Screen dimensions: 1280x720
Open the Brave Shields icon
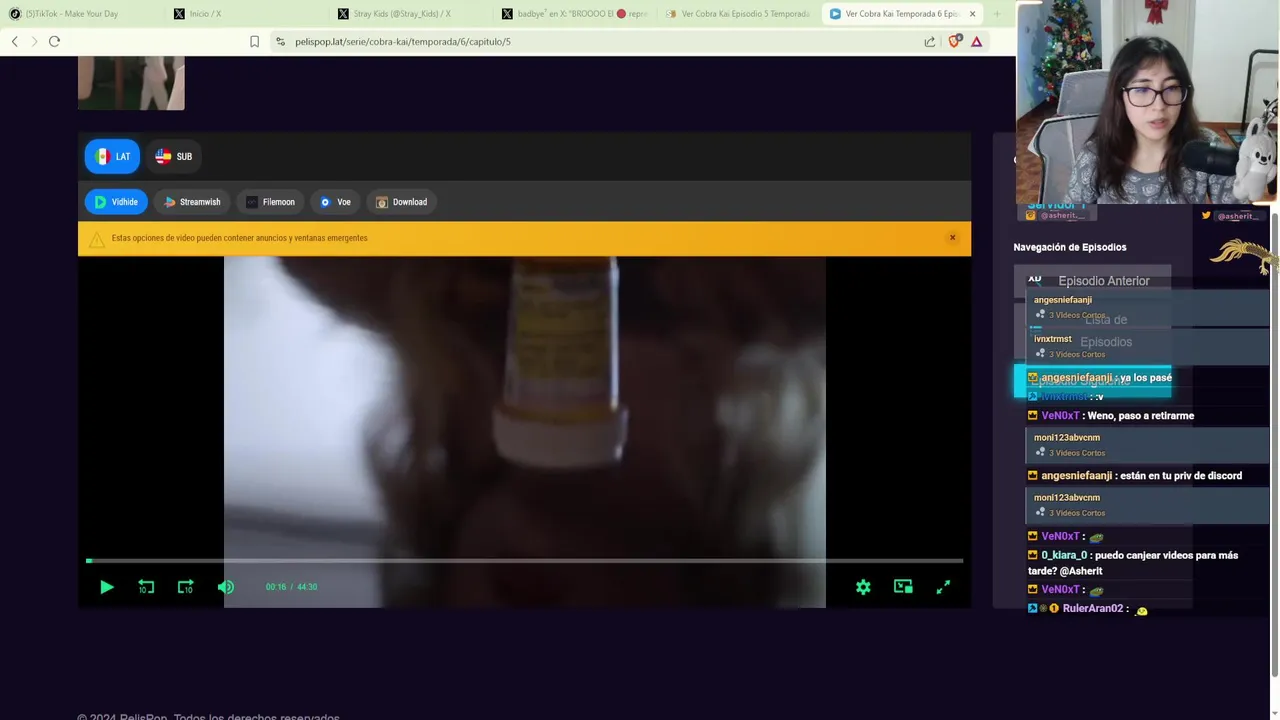pos(954,41)
